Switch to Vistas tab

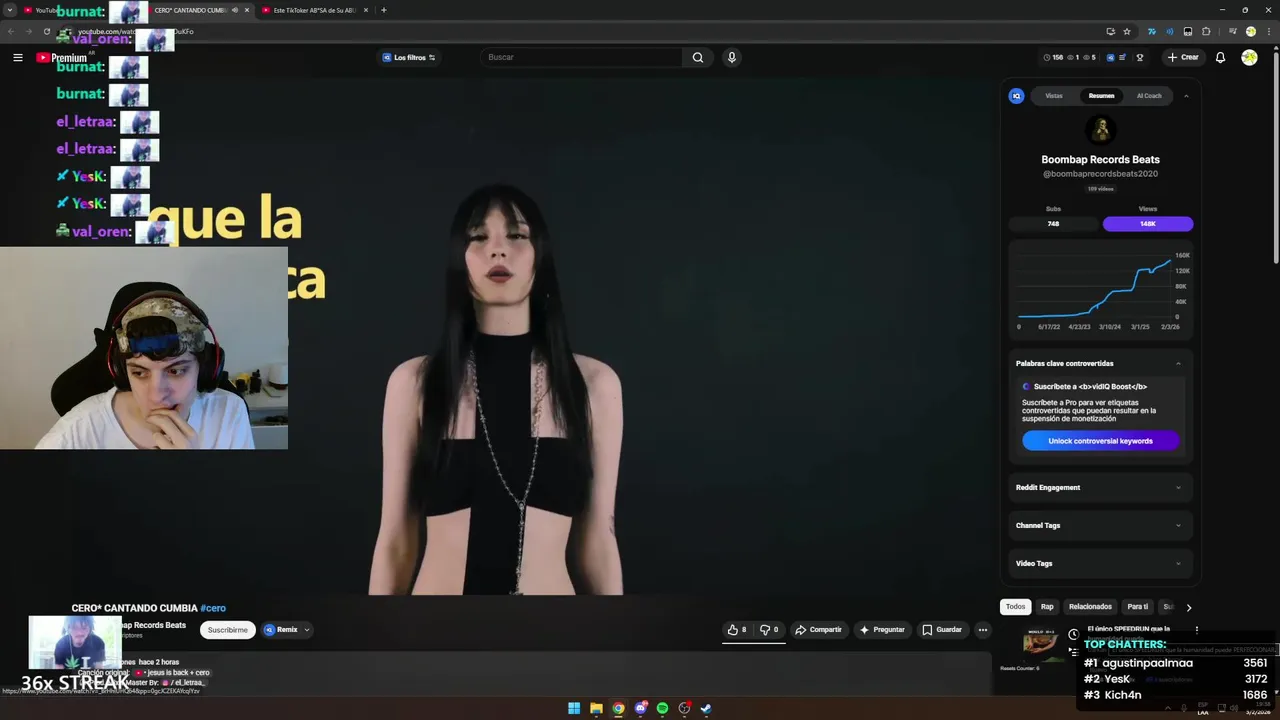pyautogui.click(x=1054, y=96)
